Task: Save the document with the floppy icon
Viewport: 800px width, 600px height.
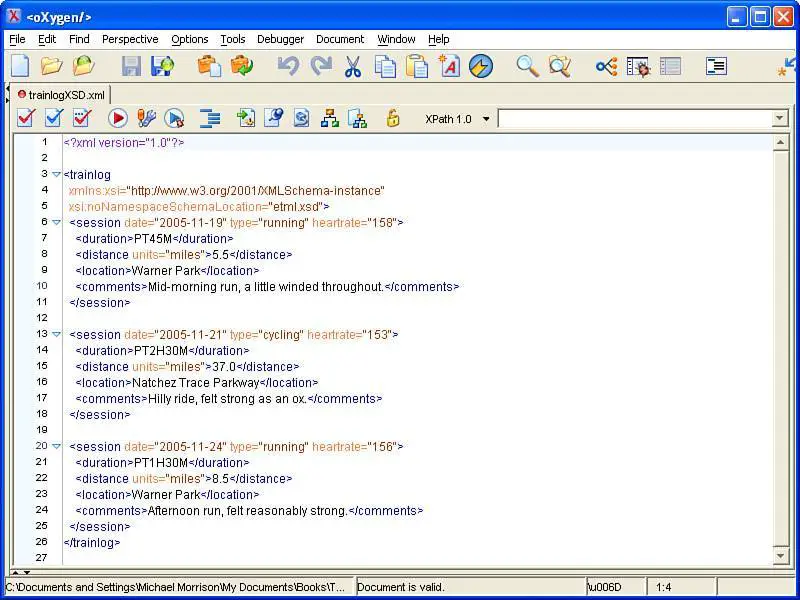Action: pyautogui.click(x=131, y=66)
